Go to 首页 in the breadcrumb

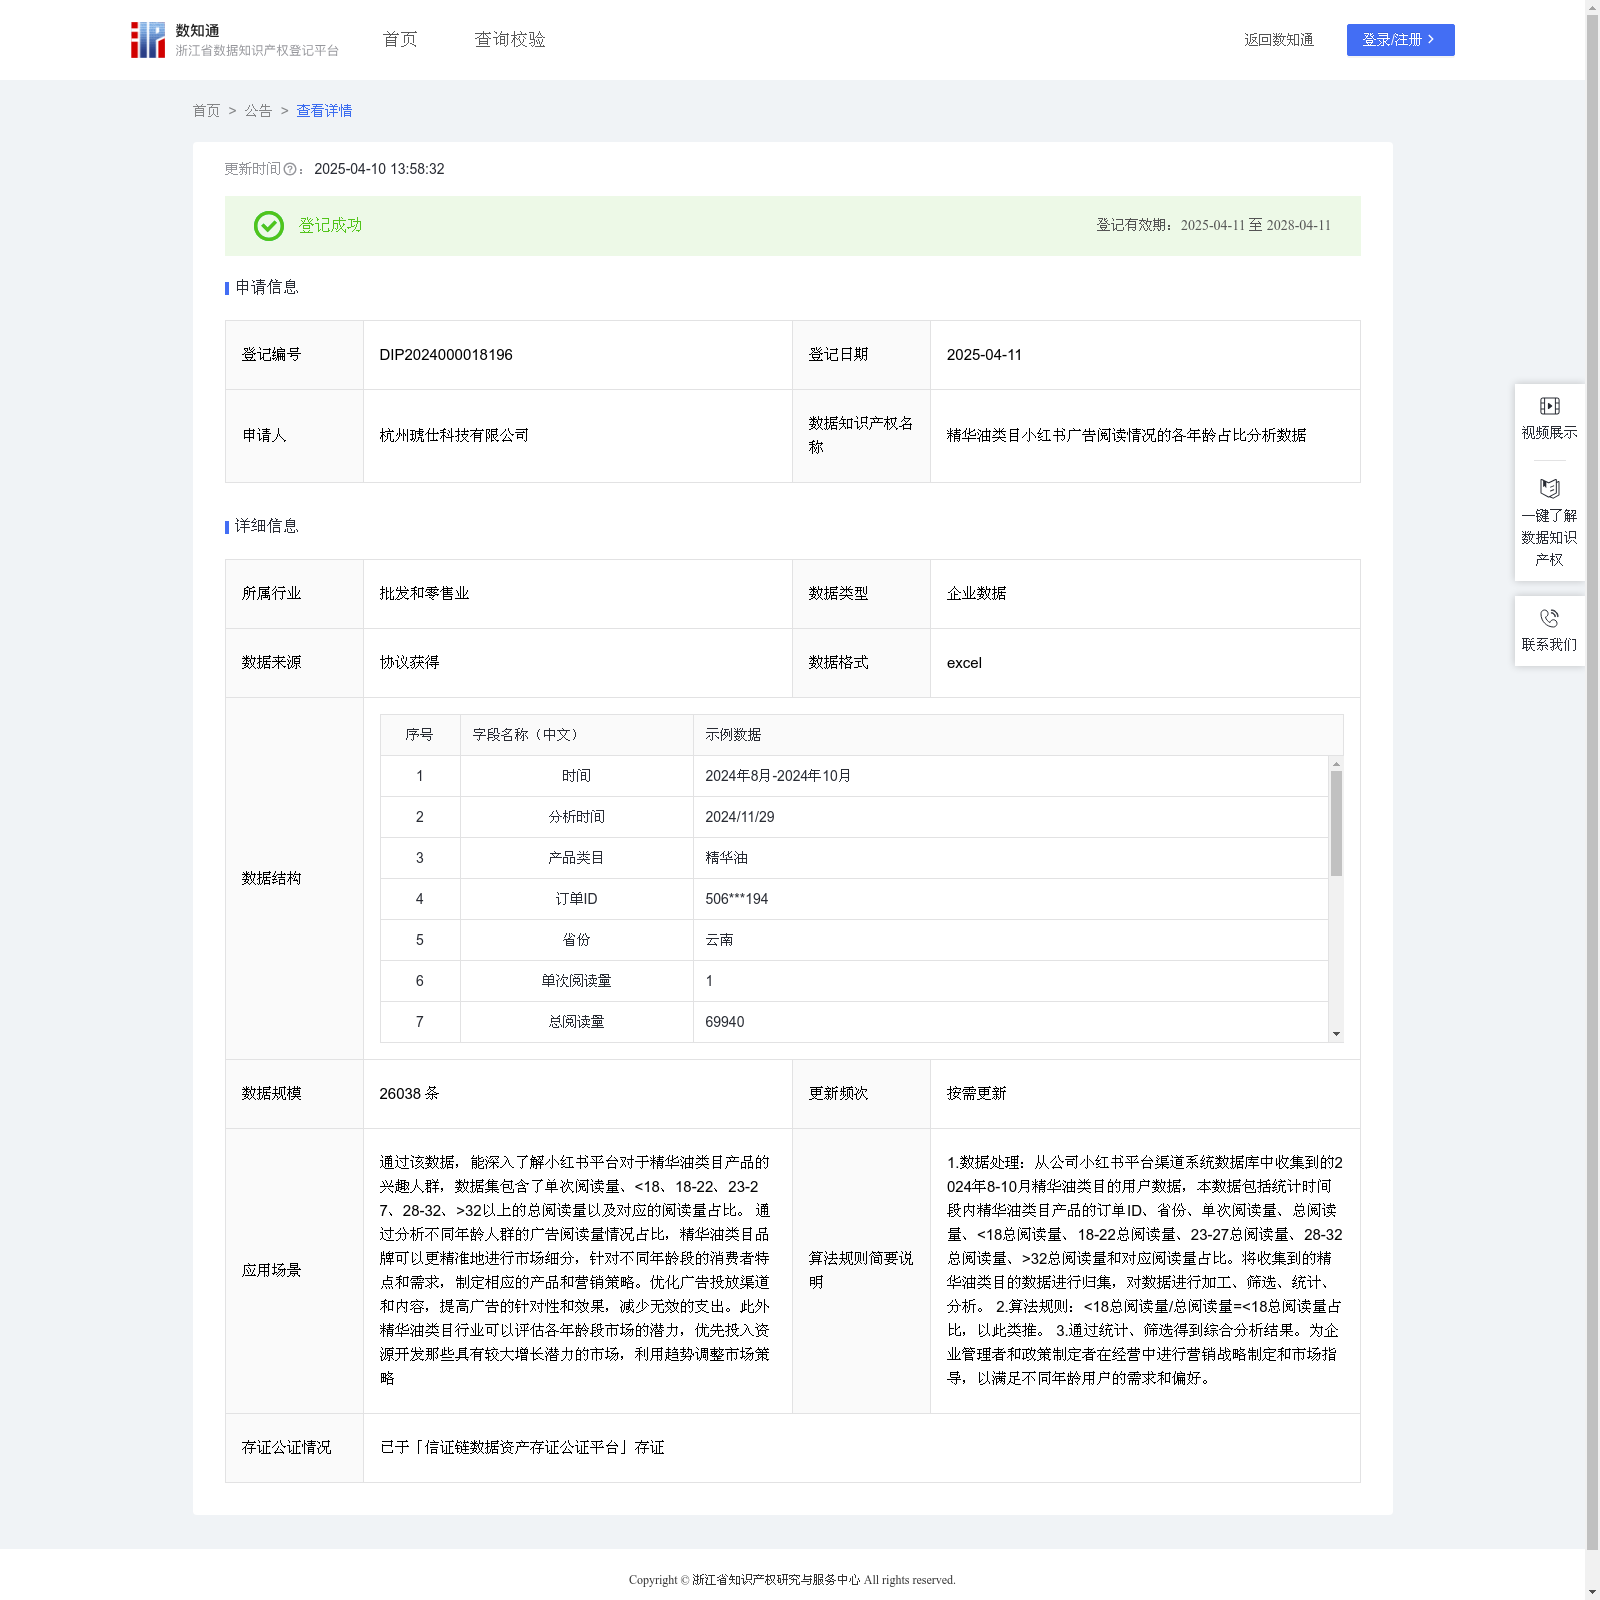206,111
